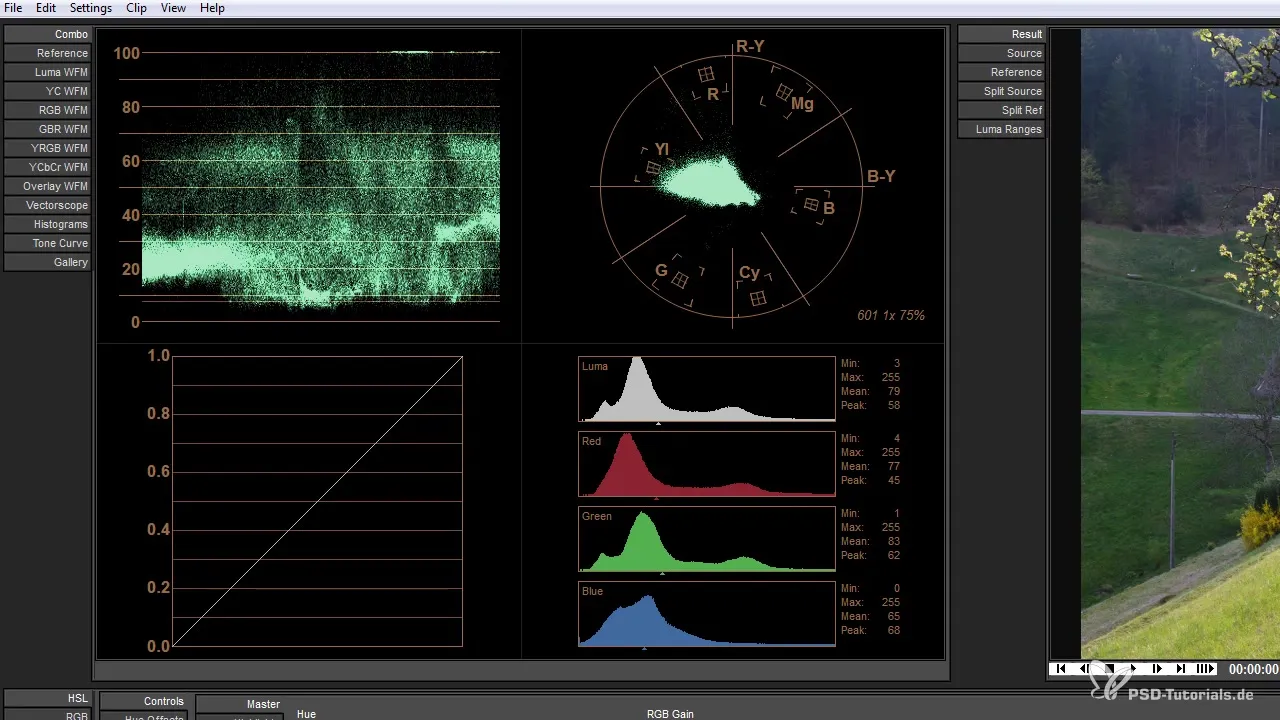Open the HSL color tool tab
This screenshot has height=720, width=1280.
coord(47,698)
